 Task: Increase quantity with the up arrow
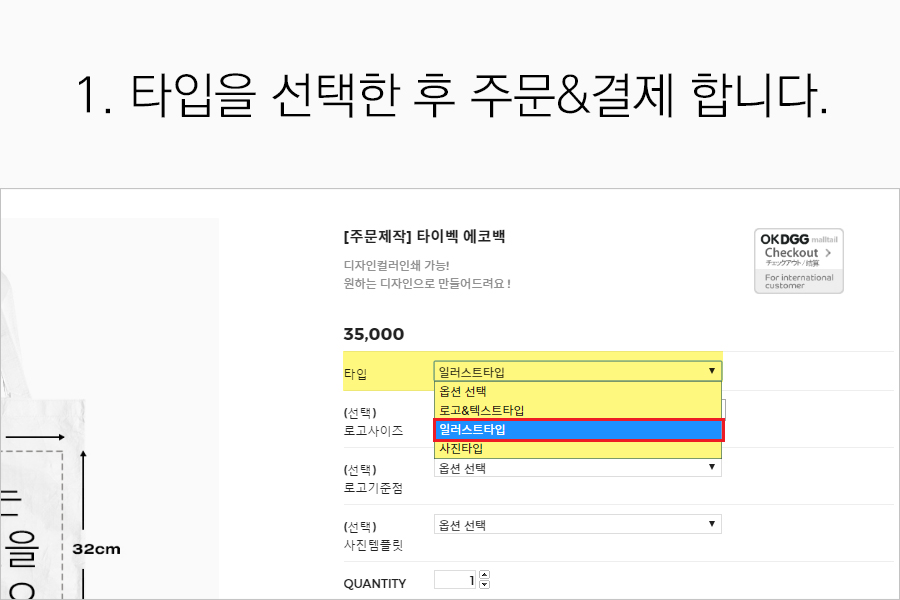(485, 576)
